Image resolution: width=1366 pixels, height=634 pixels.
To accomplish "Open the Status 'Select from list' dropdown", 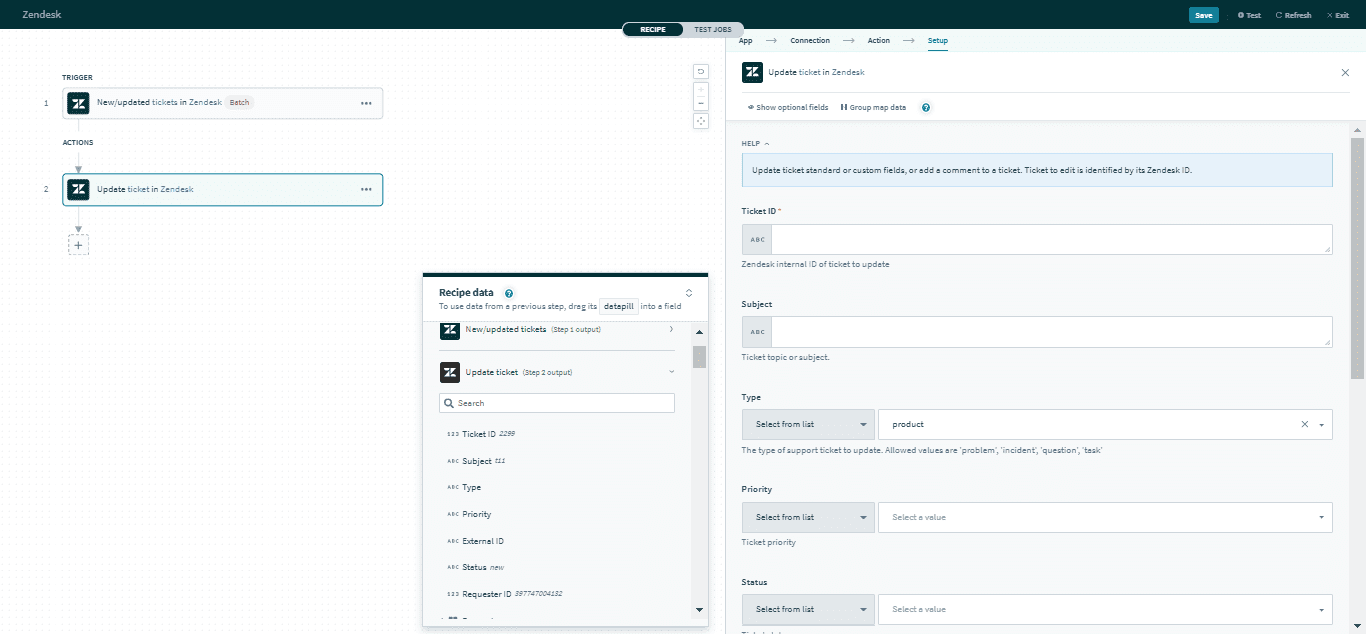I will point(808,609).
